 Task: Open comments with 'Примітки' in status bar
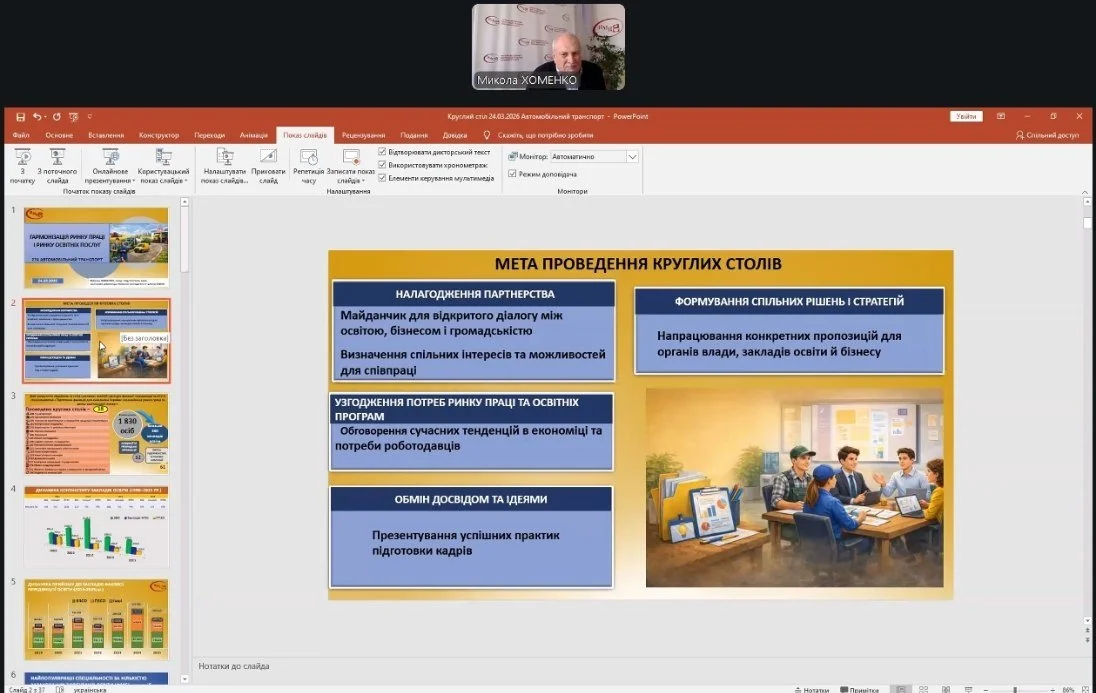point(859,690)
